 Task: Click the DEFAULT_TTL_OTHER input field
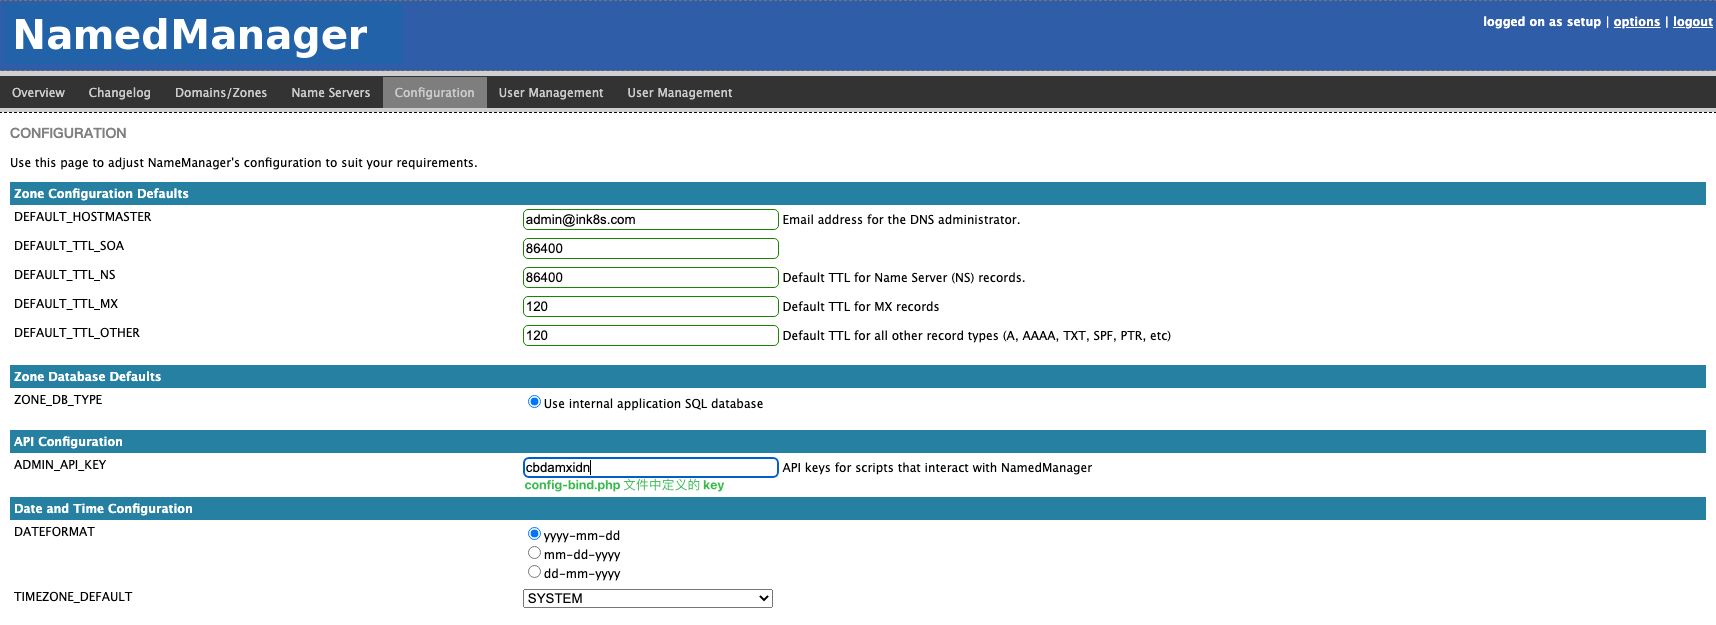[650, 336]
